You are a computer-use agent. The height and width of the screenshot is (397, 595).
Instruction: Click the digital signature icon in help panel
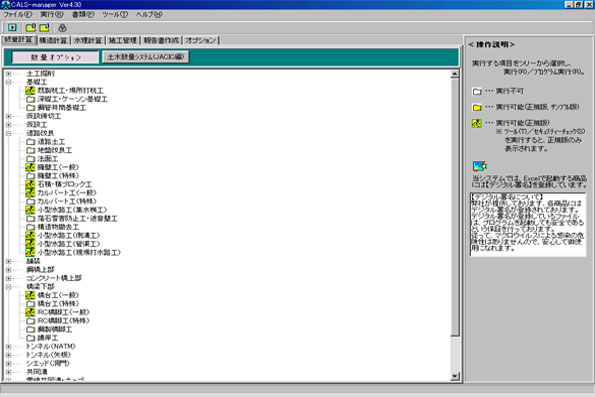point(480,166)
